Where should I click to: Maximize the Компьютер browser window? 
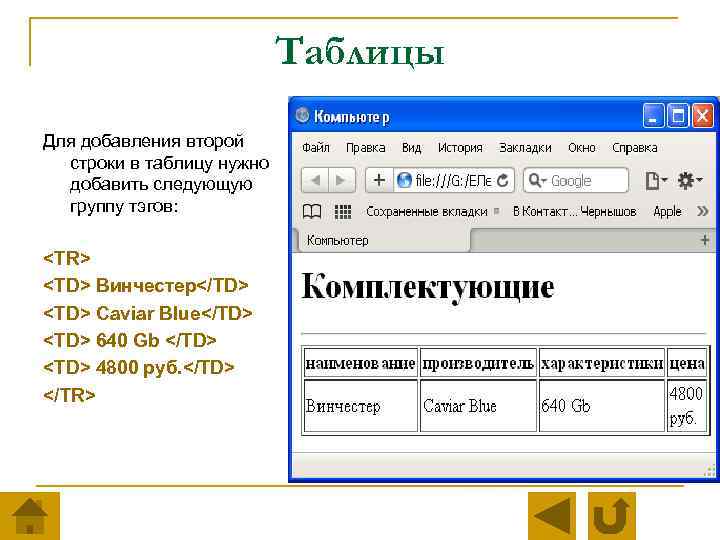678,115
